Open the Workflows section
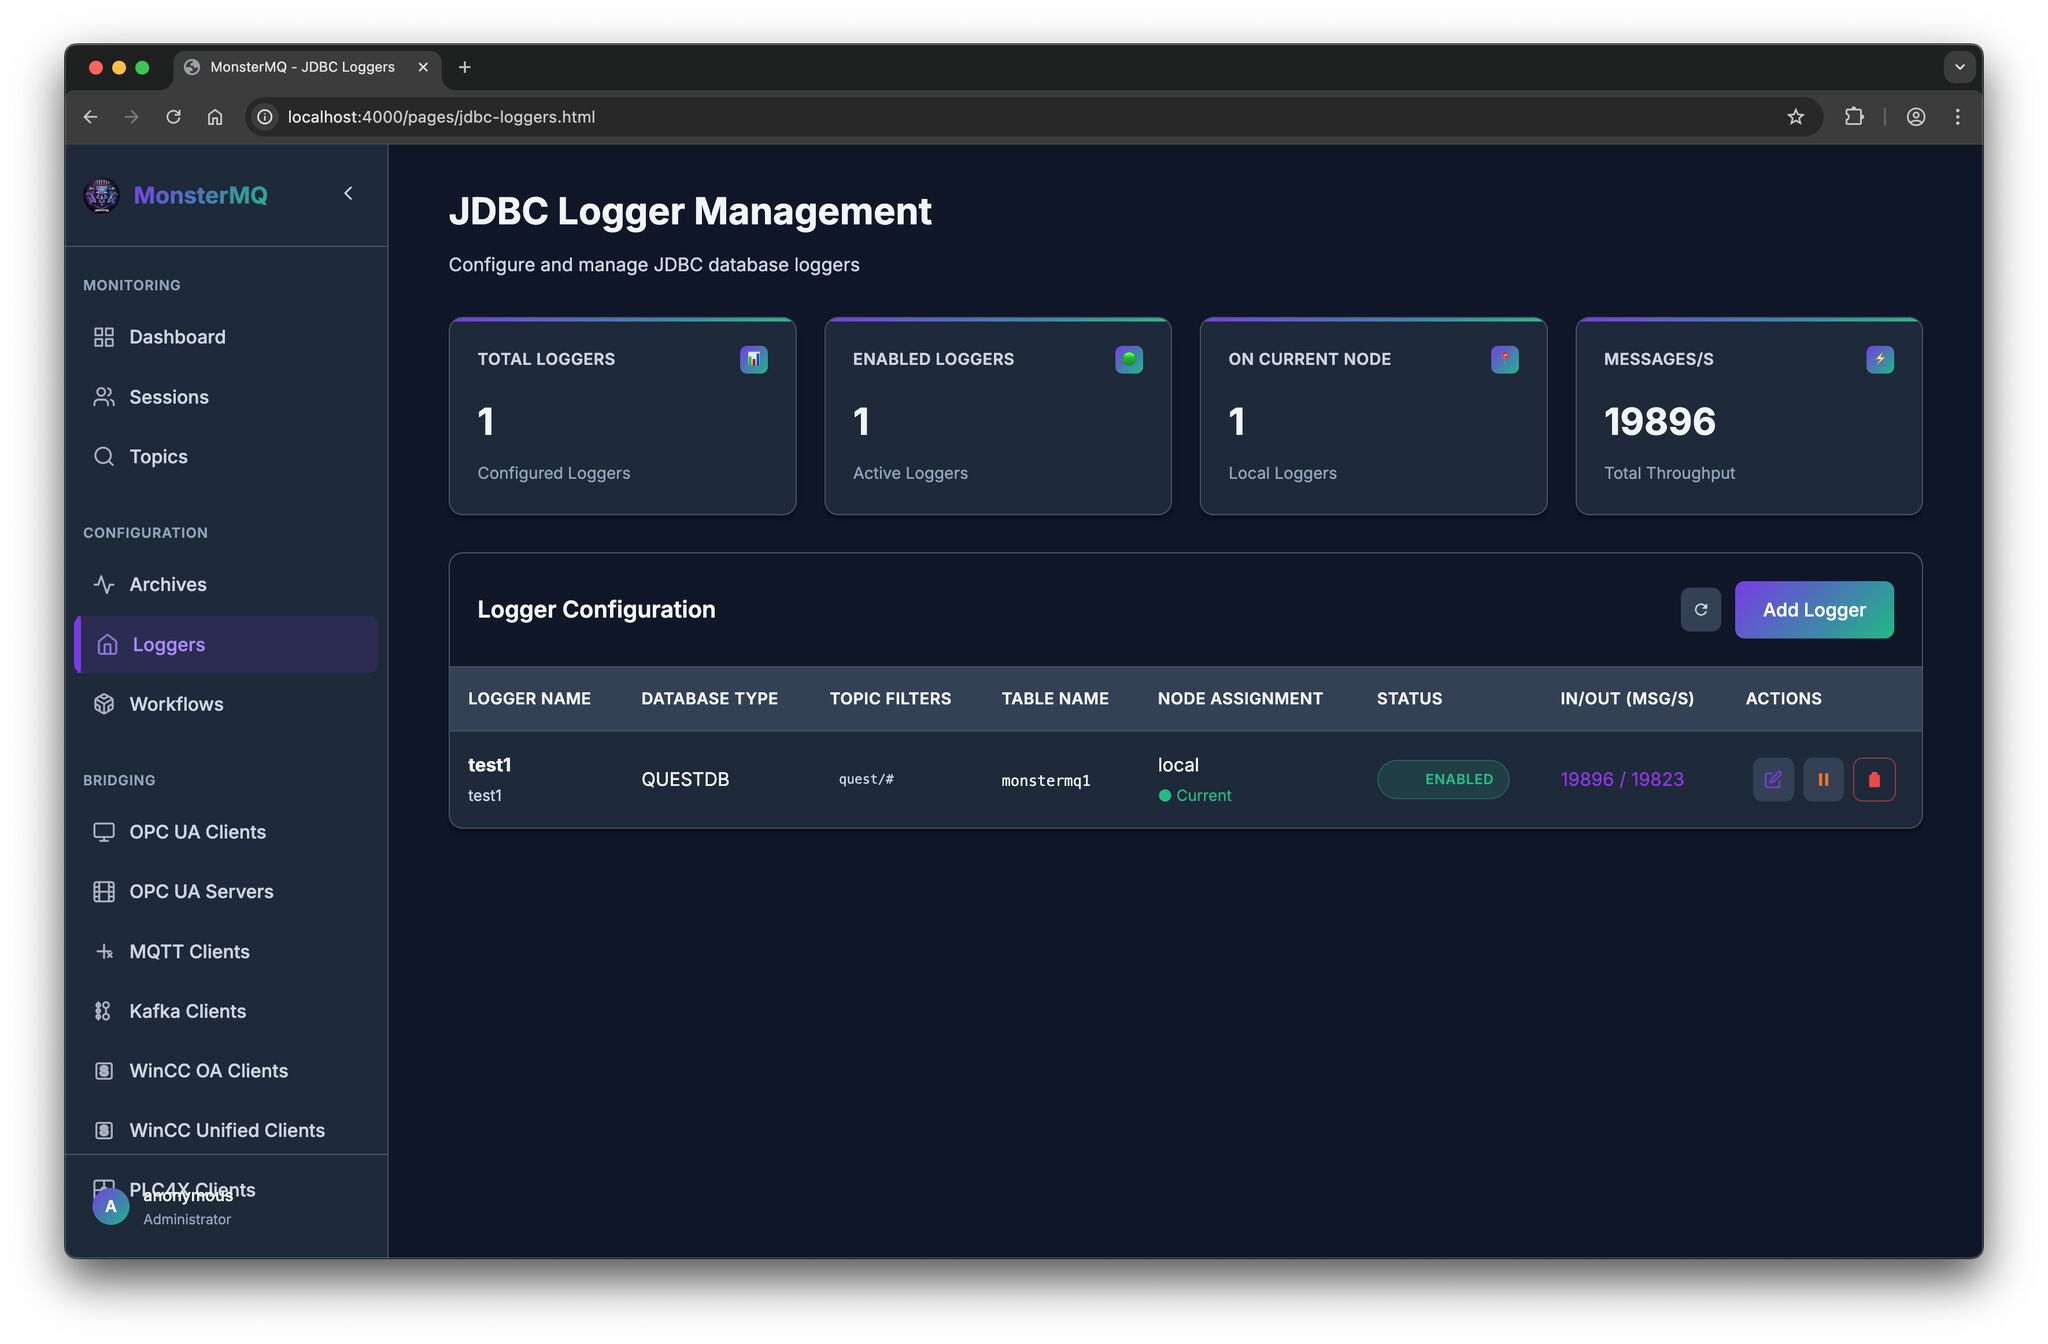The image size is (2048, 1344). tap(176, 704)
